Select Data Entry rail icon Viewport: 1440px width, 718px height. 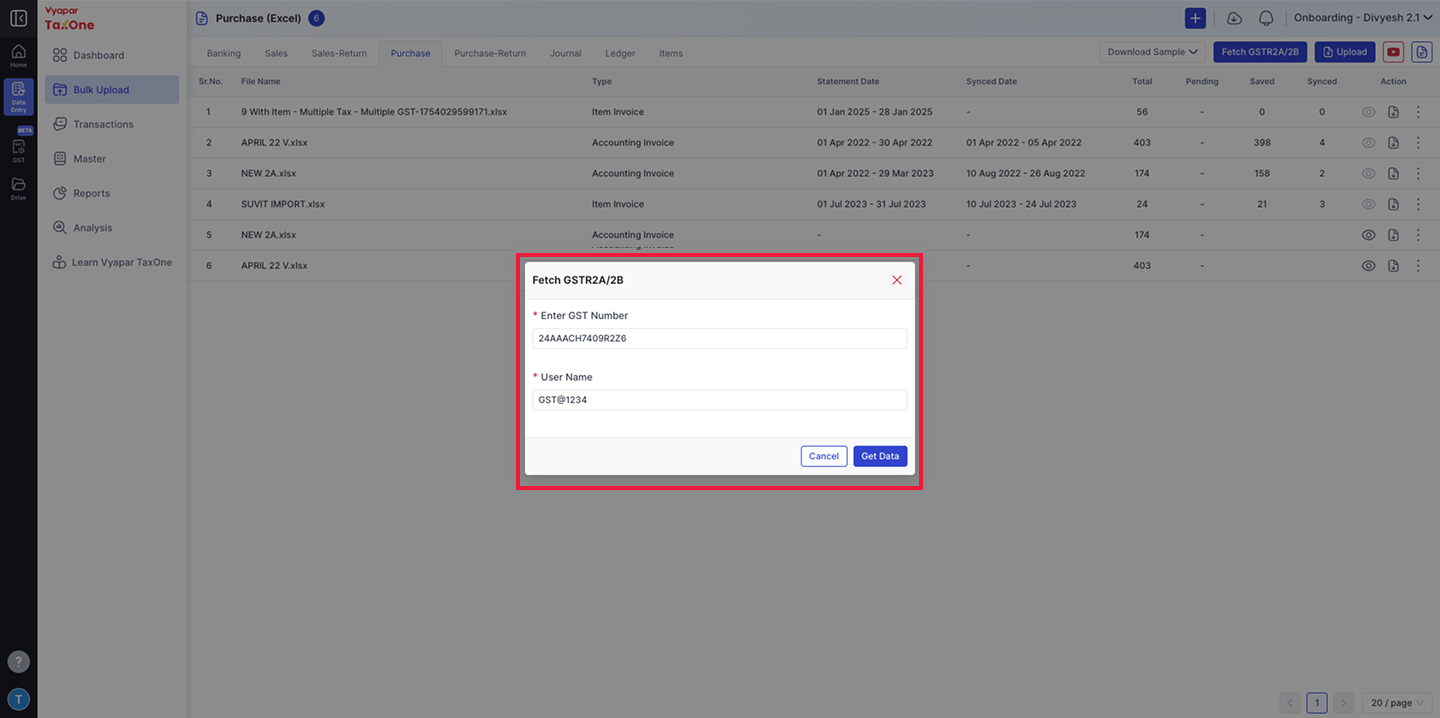click(x=18, y=97)
